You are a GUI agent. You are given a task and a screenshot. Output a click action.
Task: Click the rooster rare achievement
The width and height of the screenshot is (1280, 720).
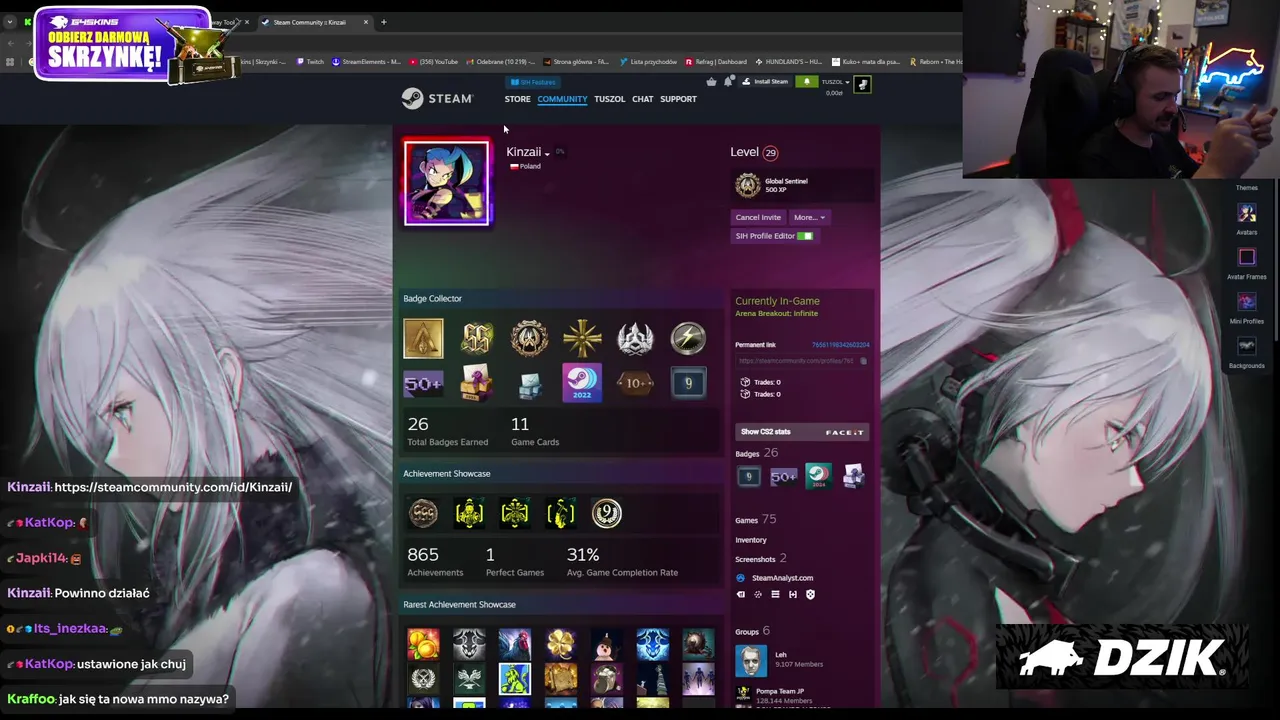(x=514, y=644)
